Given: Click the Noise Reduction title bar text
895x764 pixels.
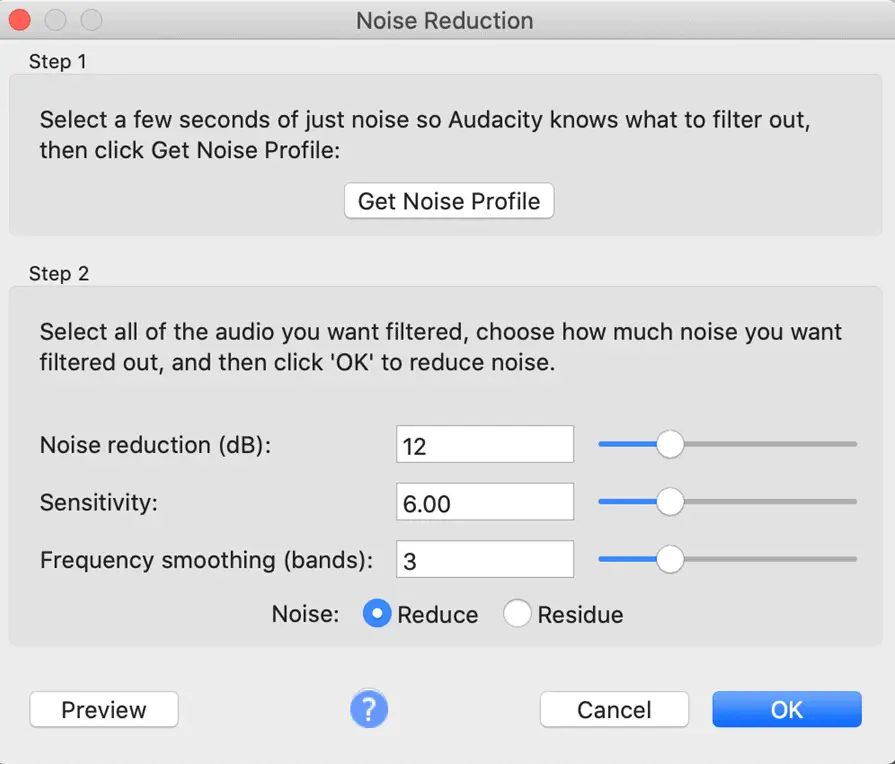Looking at the screenshot, I should 445,21.
